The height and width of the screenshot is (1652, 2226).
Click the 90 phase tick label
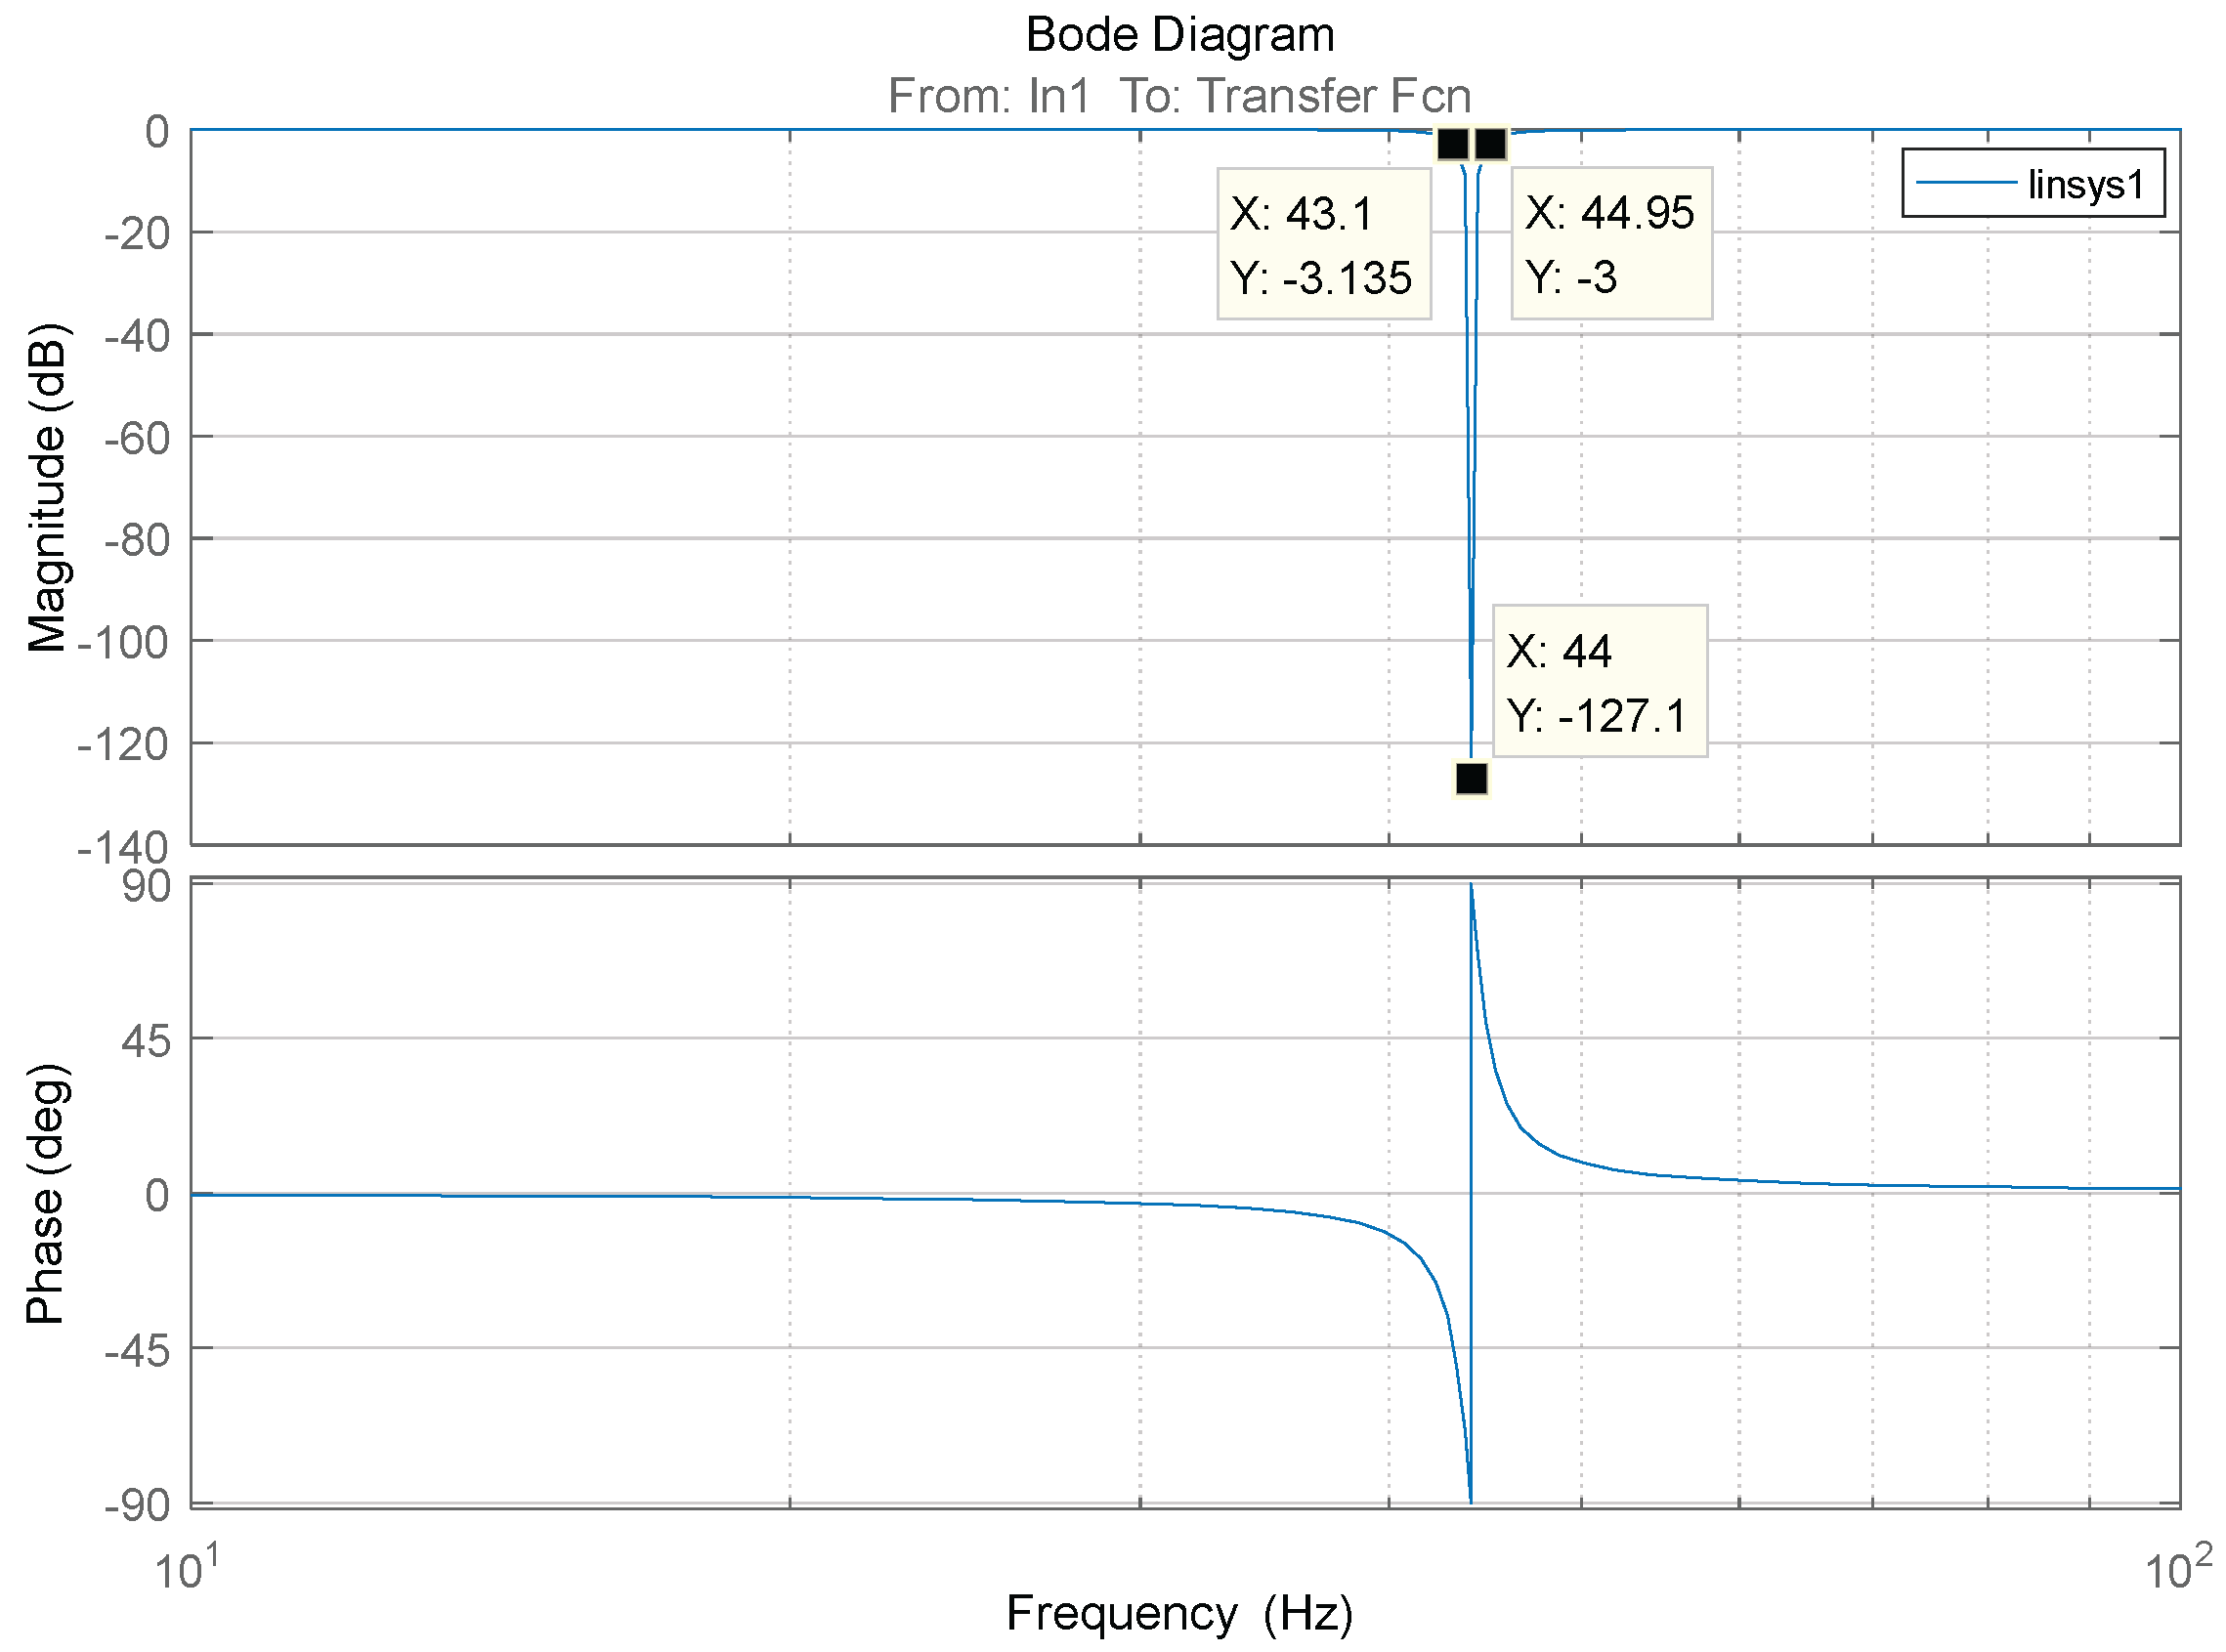146,887
